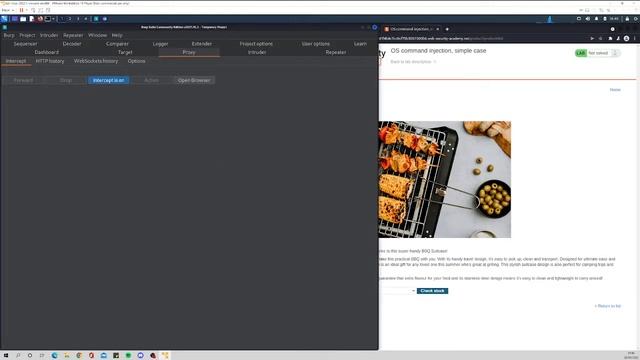
Task: Open the Repeater menu in Burp menubar
Action: 73,36
